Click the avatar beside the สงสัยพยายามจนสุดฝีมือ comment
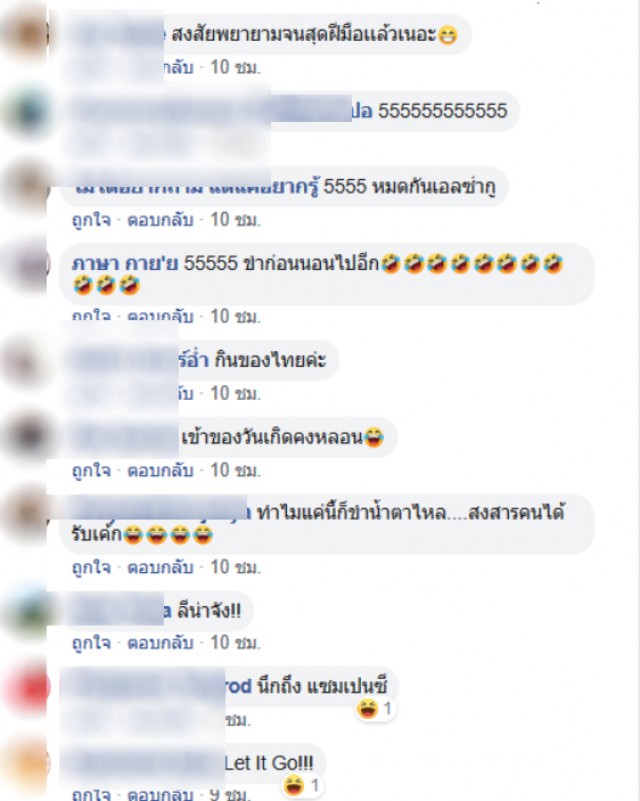The height and width of the screenshot is (801, 640). (x=27, y=34)
